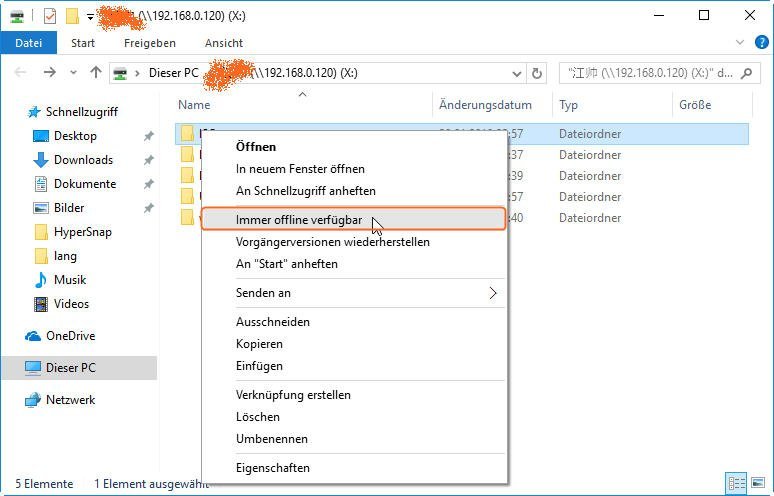Screen dimensions: 774x496
Task: Choose 'Immer offline verfügbar' from context menu
Action: [299, 220]
